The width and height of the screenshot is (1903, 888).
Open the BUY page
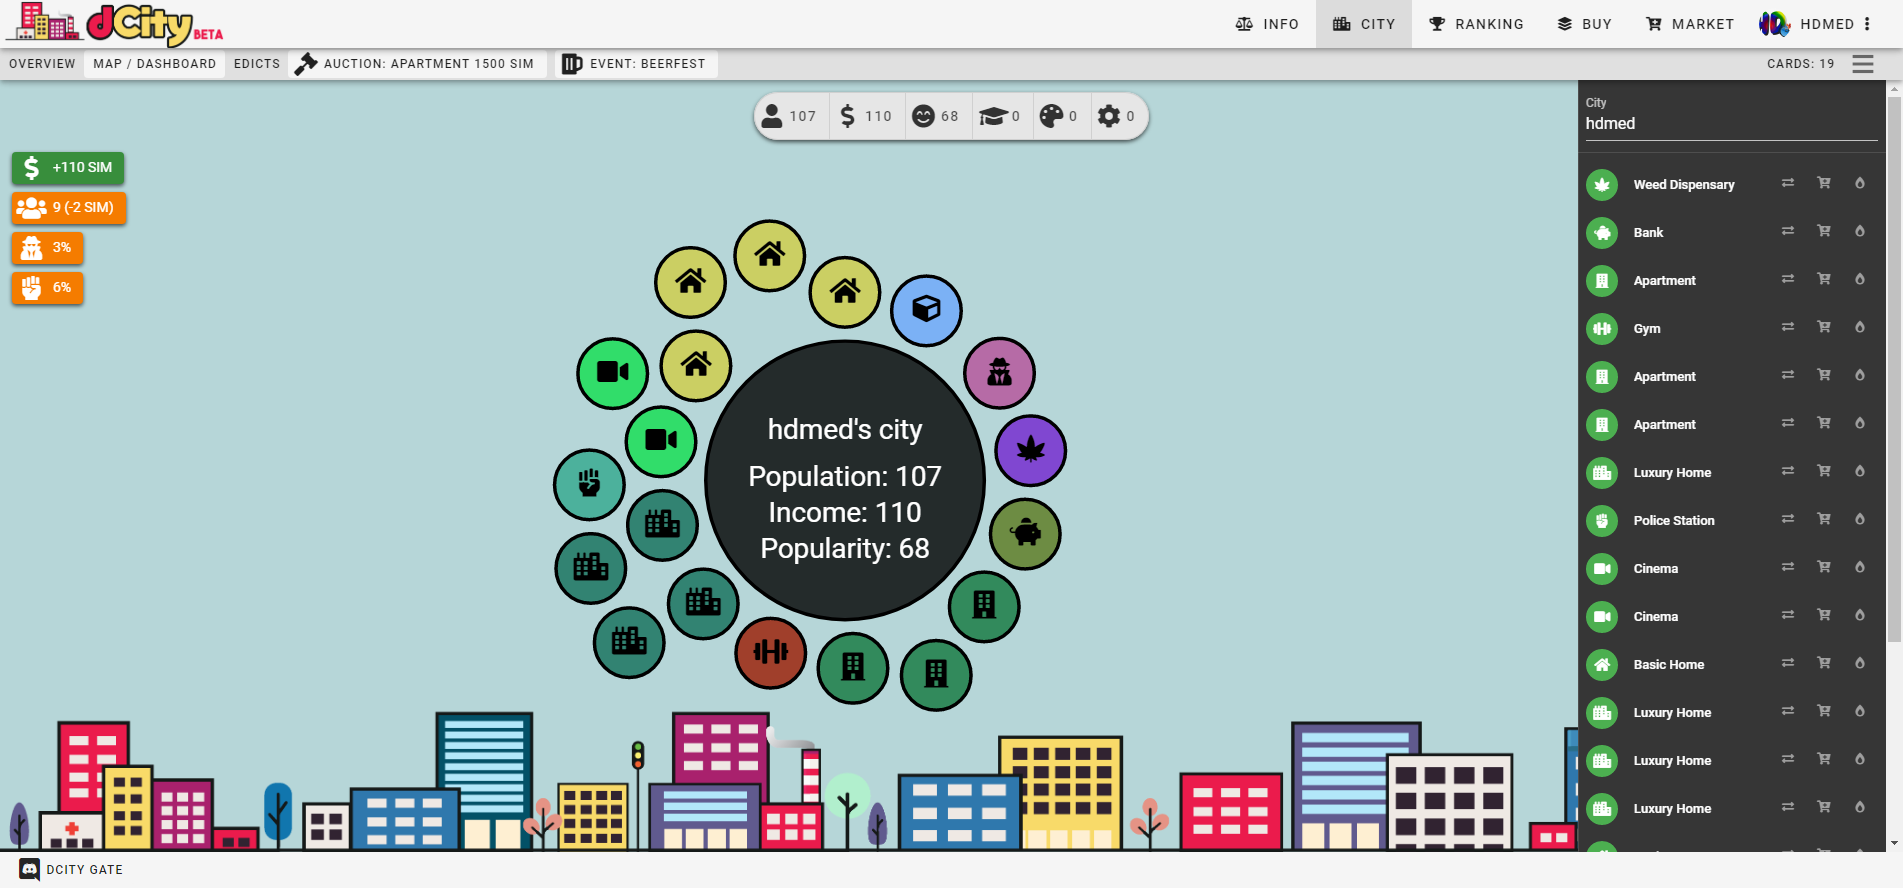click(x=1584, y=24)
